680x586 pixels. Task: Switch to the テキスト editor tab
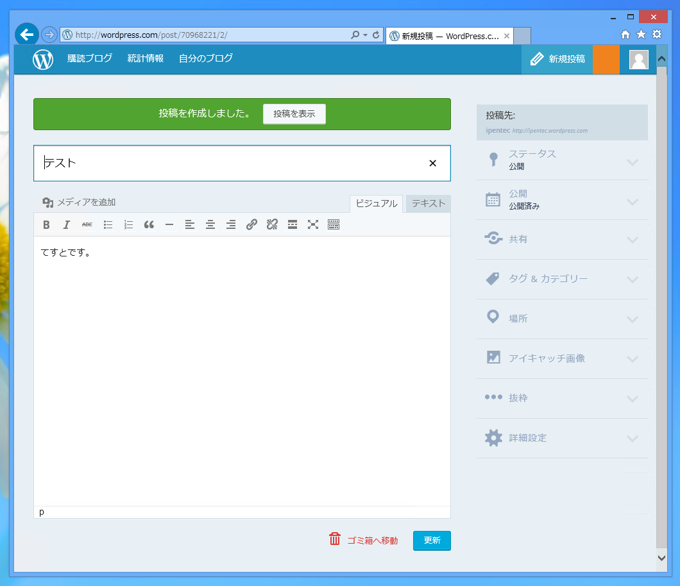[428, 203]
